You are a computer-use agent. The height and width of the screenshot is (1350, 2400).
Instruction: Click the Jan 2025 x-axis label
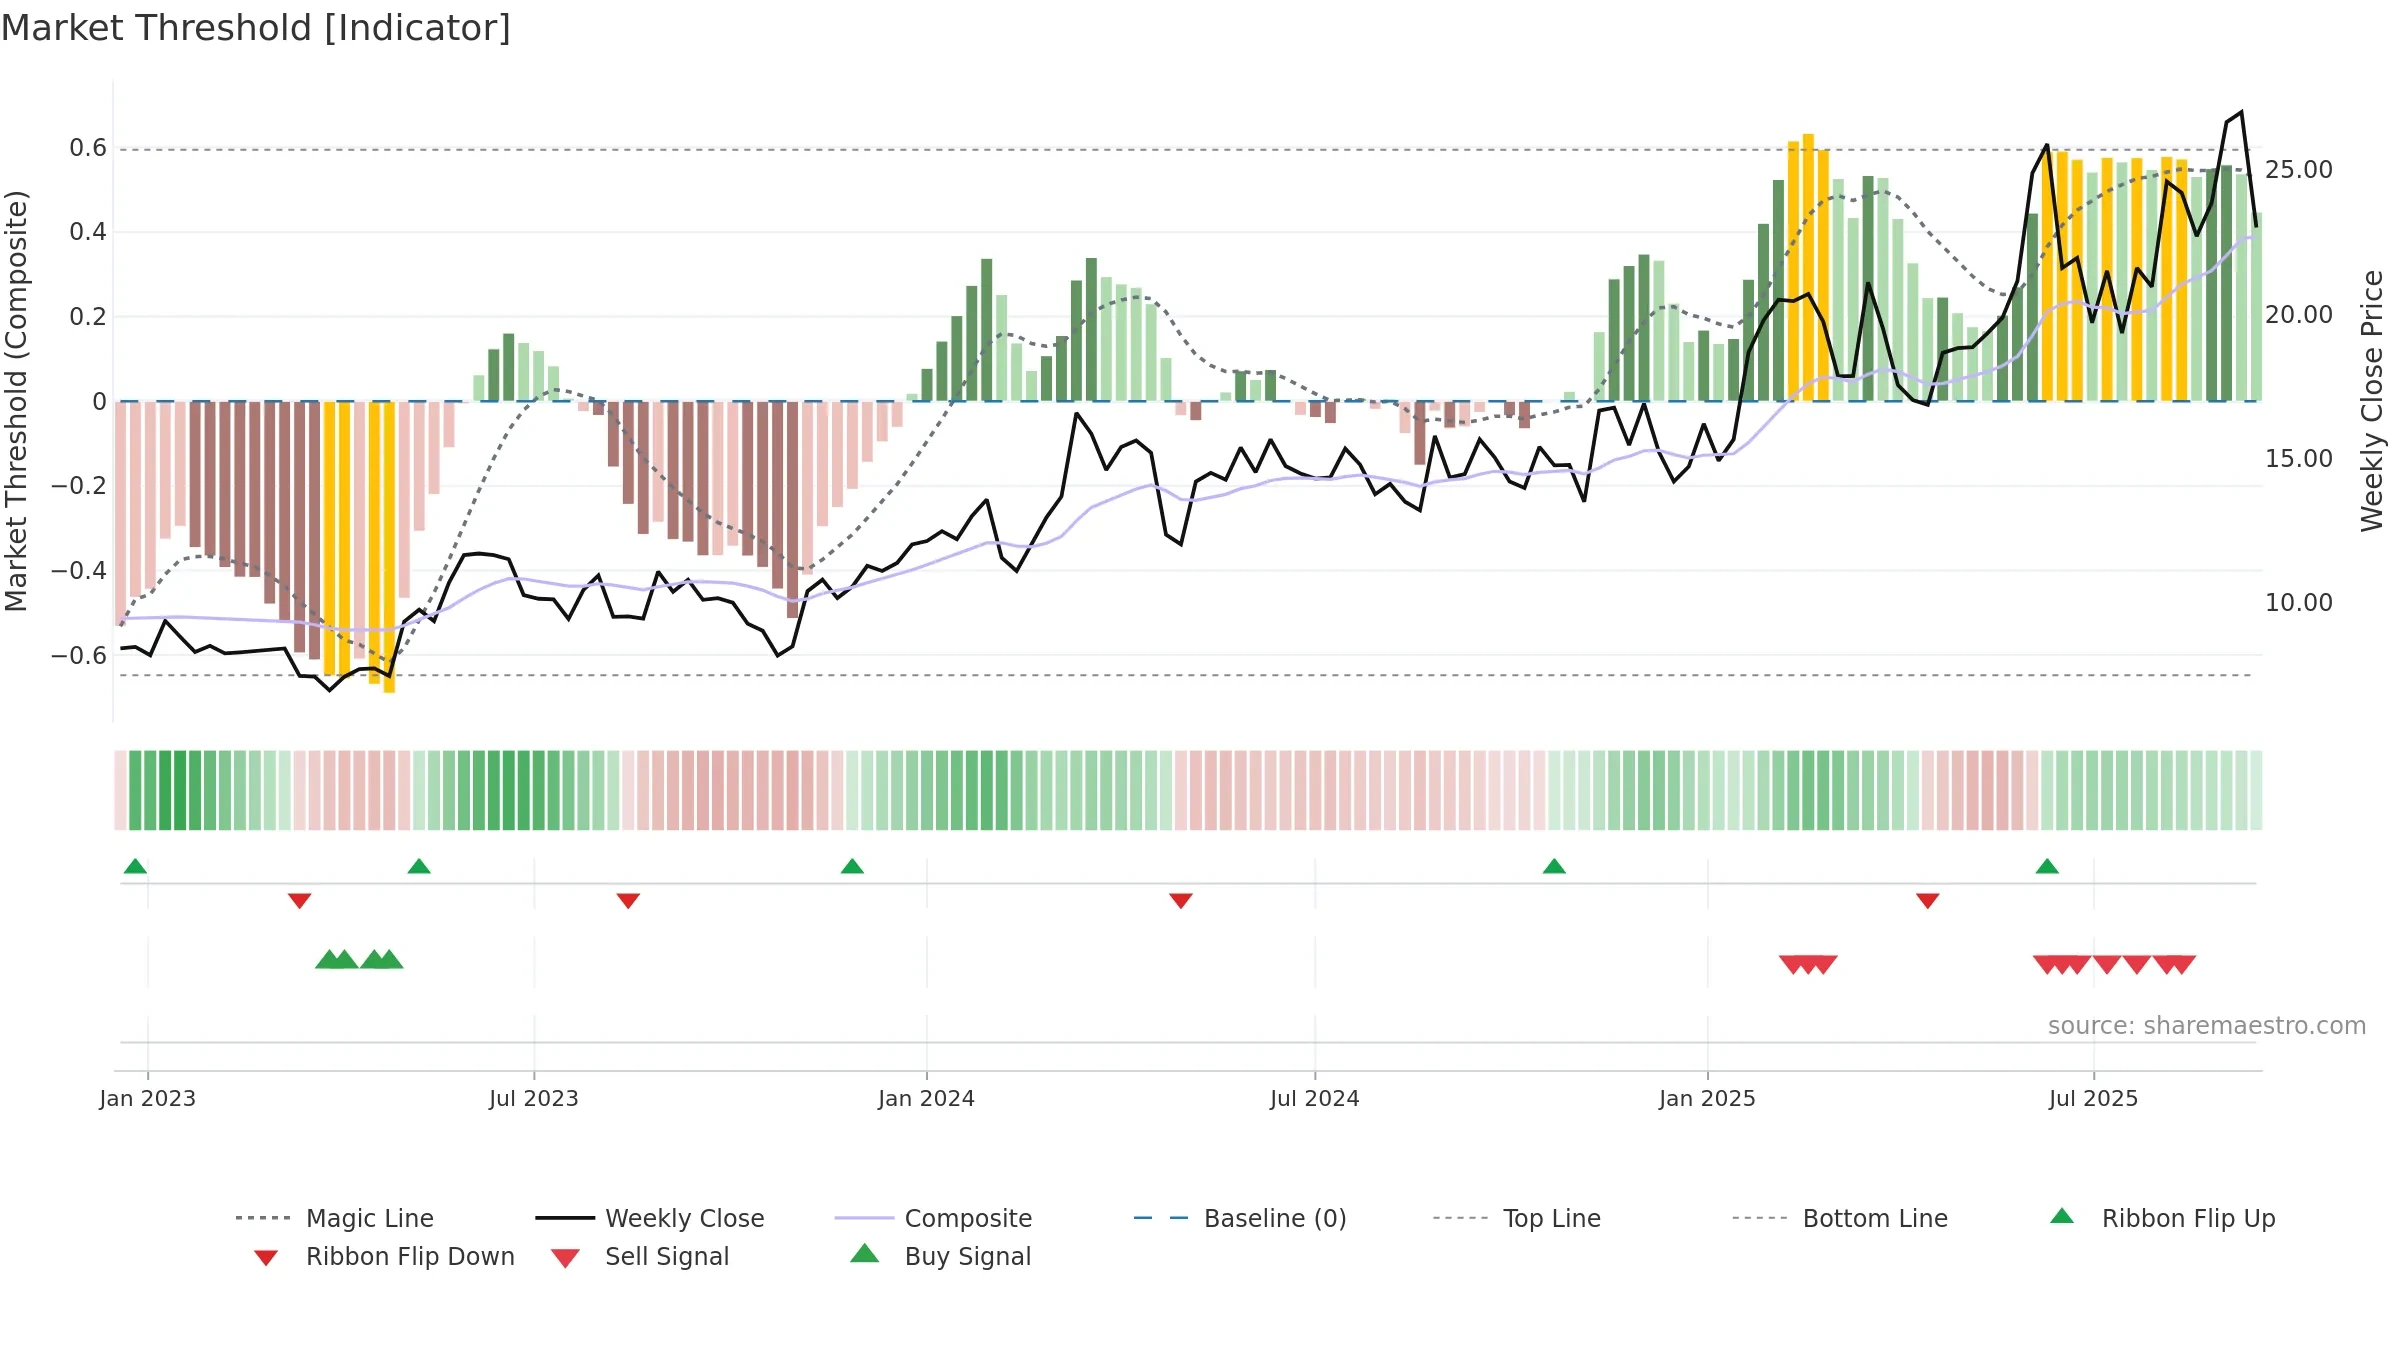tap(1707, 1098)
